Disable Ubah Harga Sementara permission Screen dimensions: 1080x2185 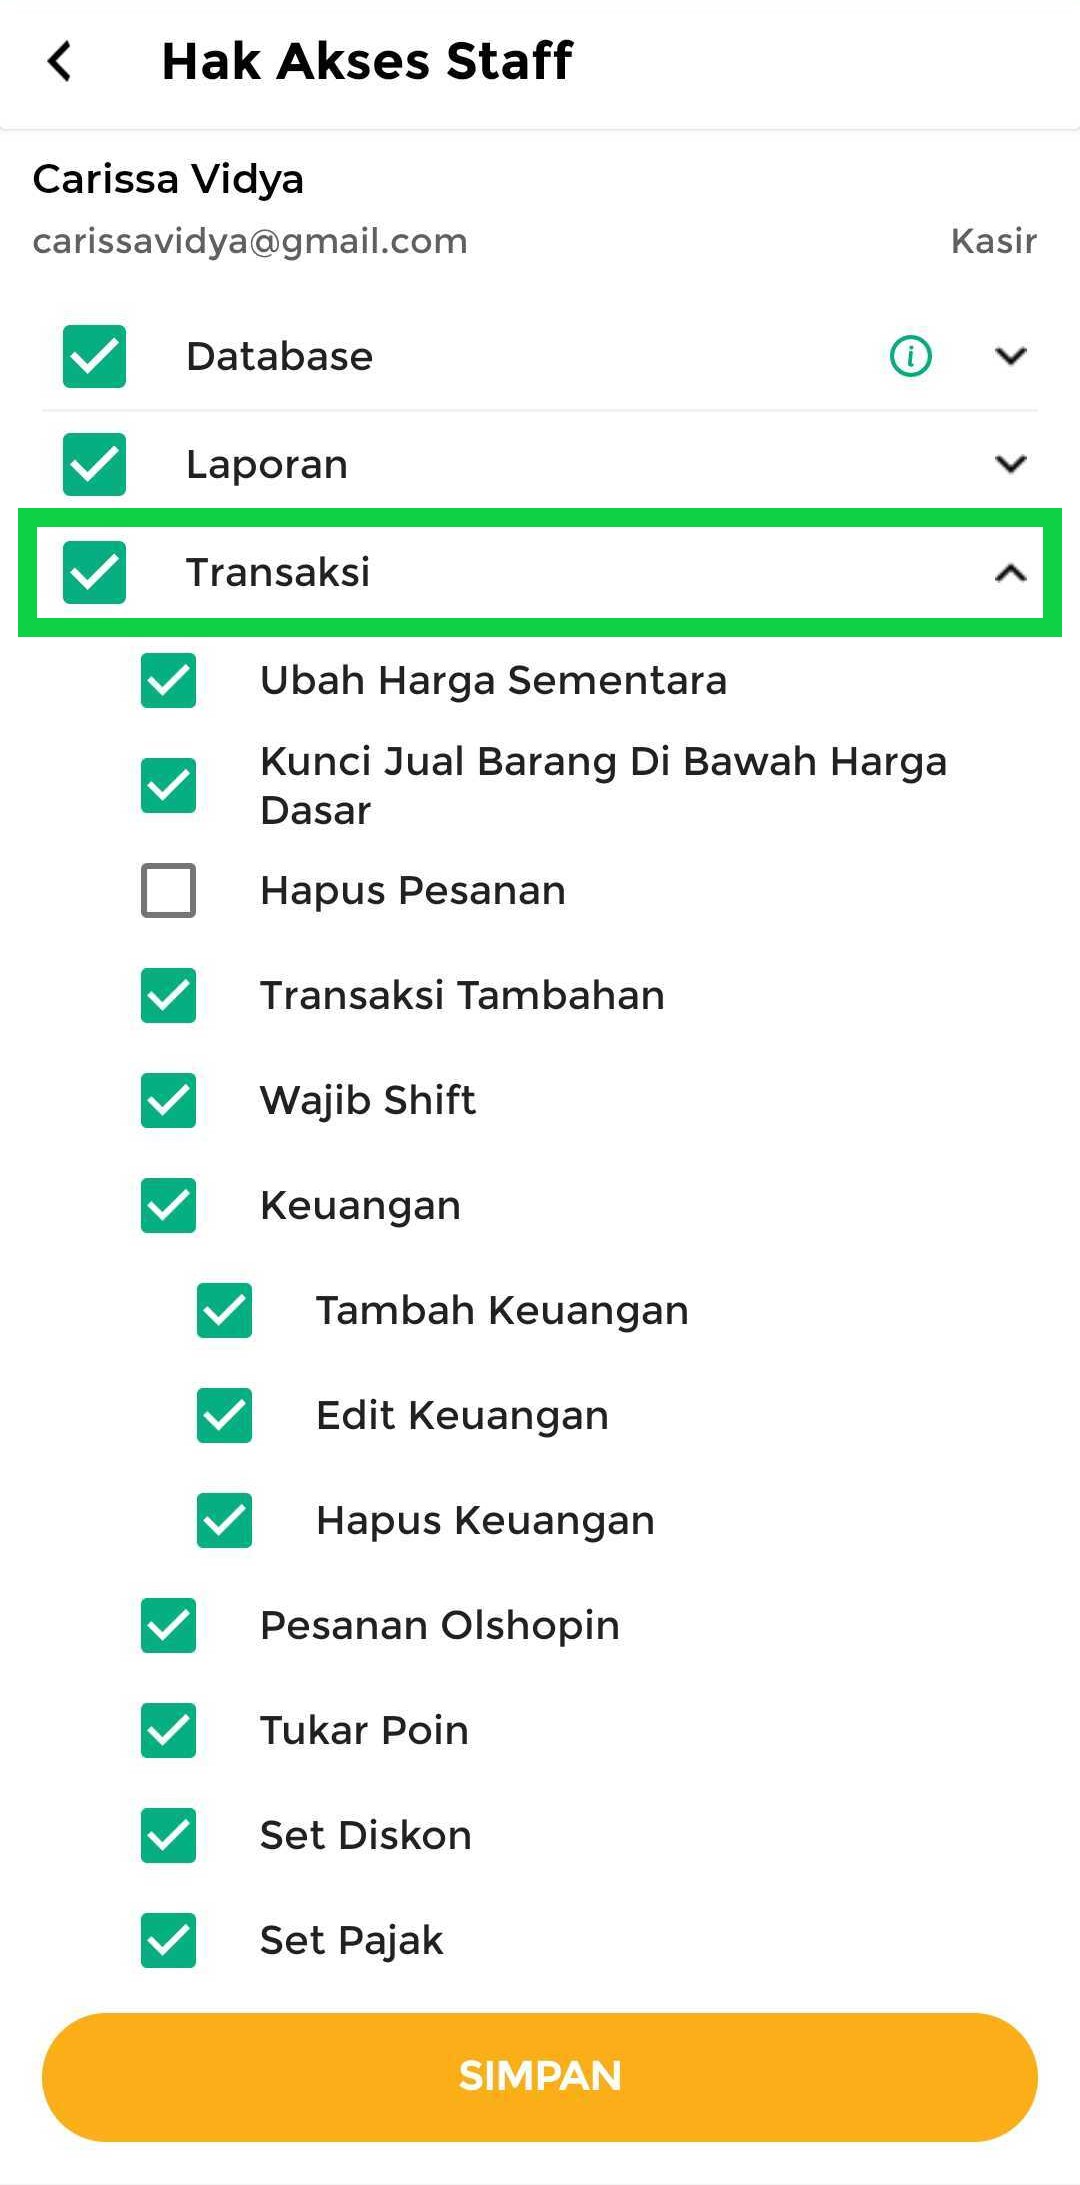click(168, 681)
